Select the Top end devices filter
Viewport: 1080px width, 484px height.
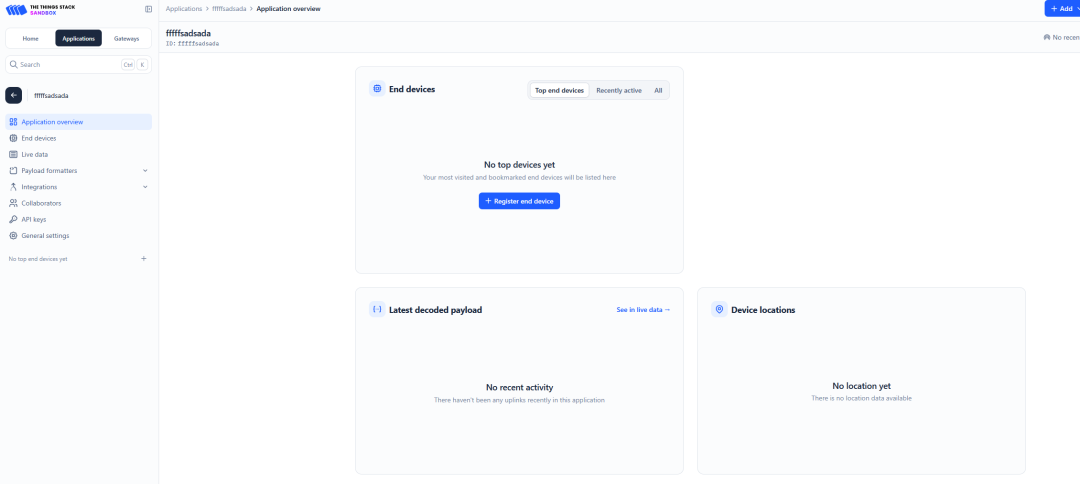559,90
